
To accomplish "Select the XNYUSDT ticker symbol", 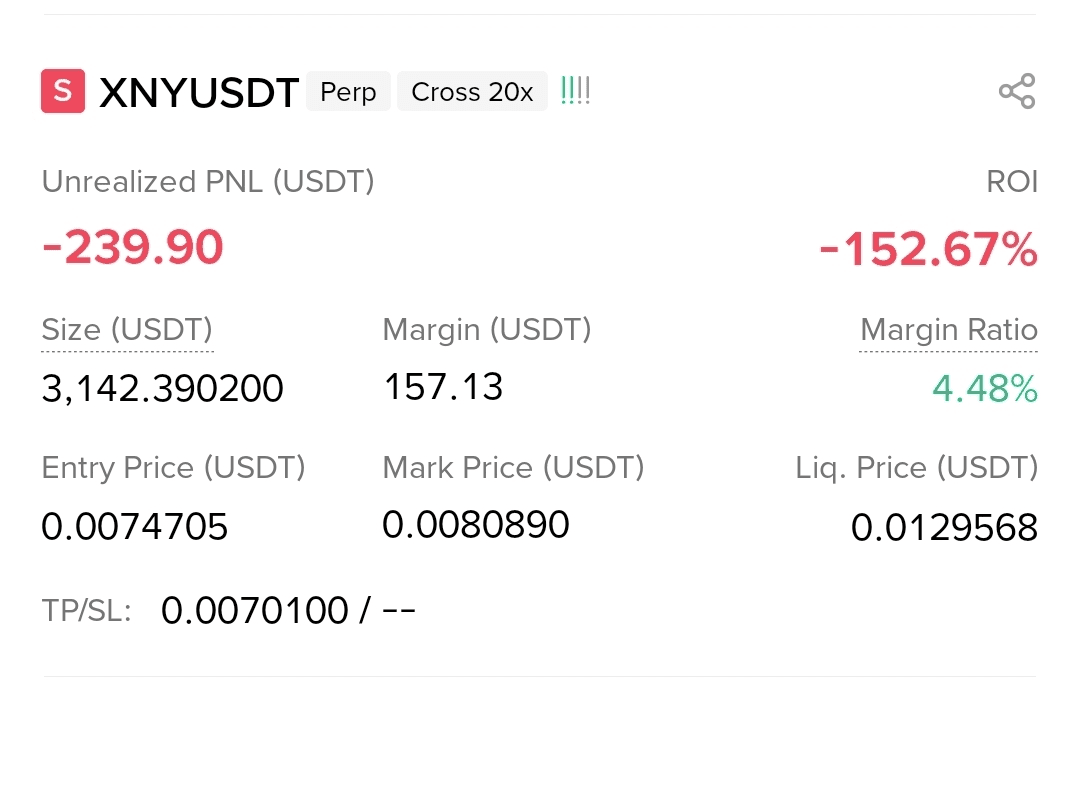I will click(x=198, y=91).
